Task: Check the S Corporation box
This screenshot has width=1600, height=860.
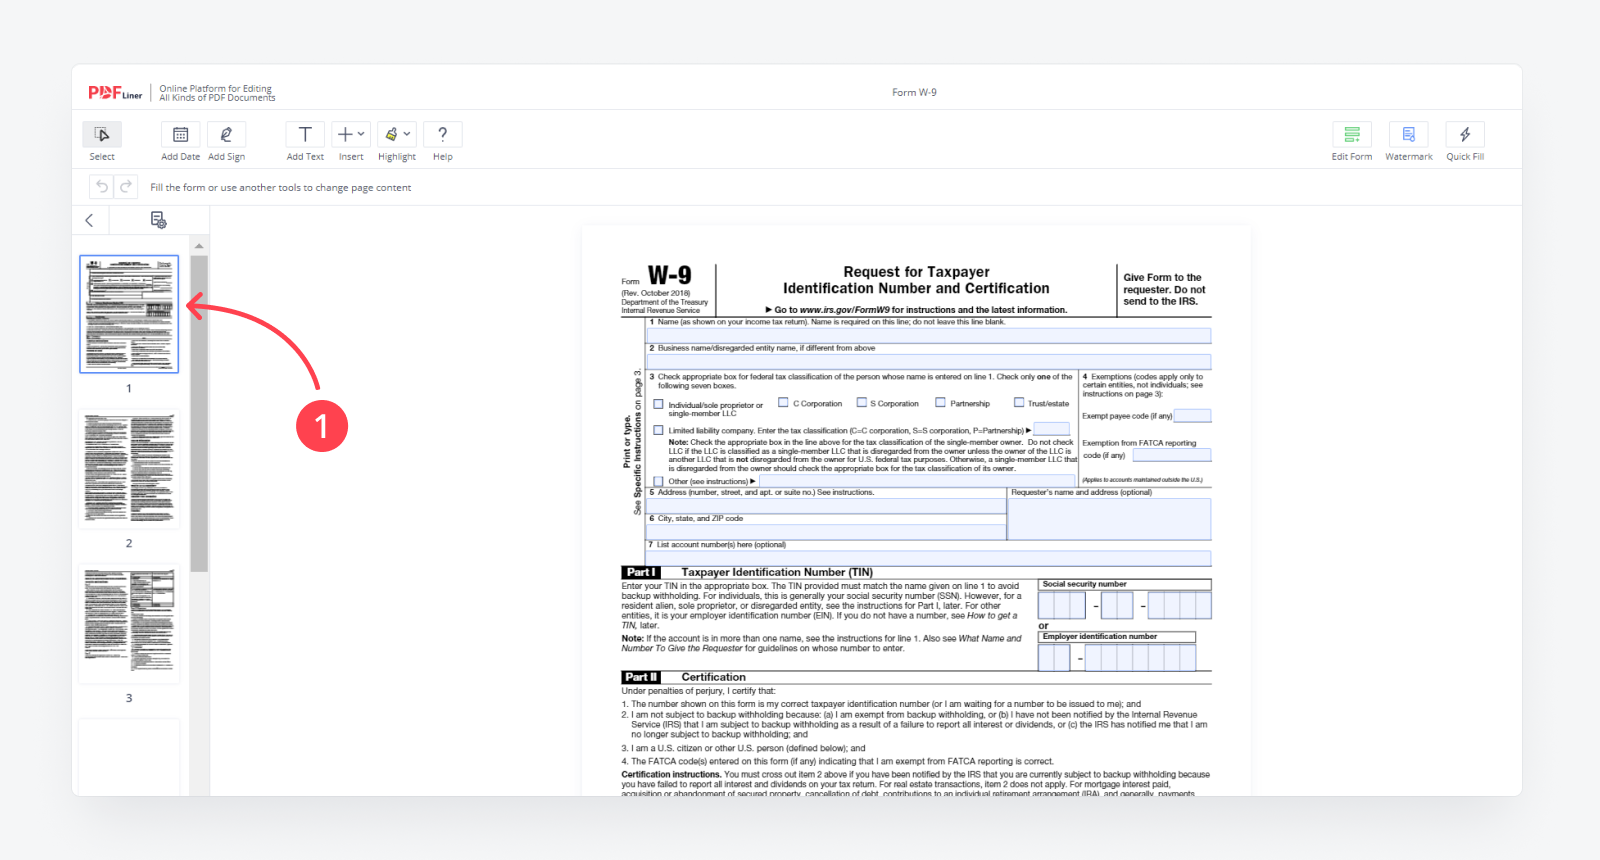Action: [861, 403]
